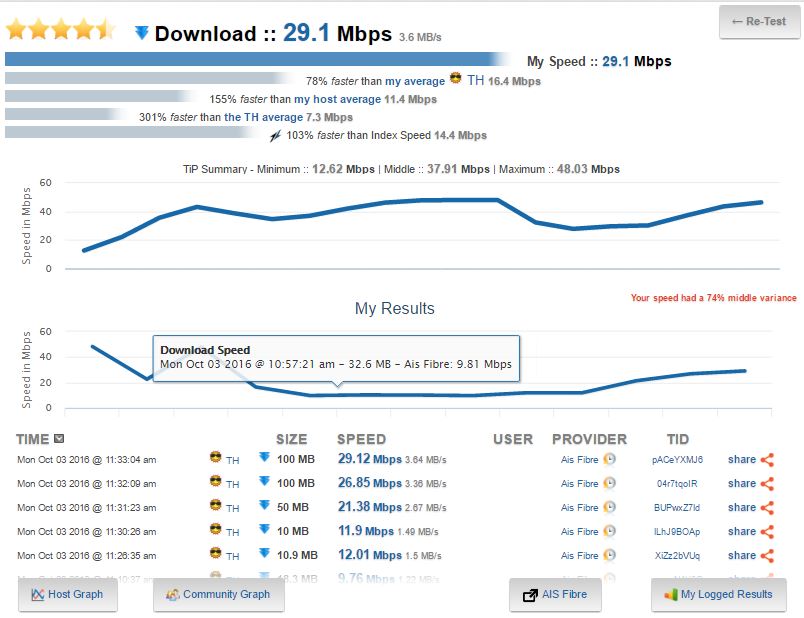The width and height of the screenshot is (804, 618).
Task: Click the clock icon beside Ais Fibre in first row
Action: (x=609, y=460)
